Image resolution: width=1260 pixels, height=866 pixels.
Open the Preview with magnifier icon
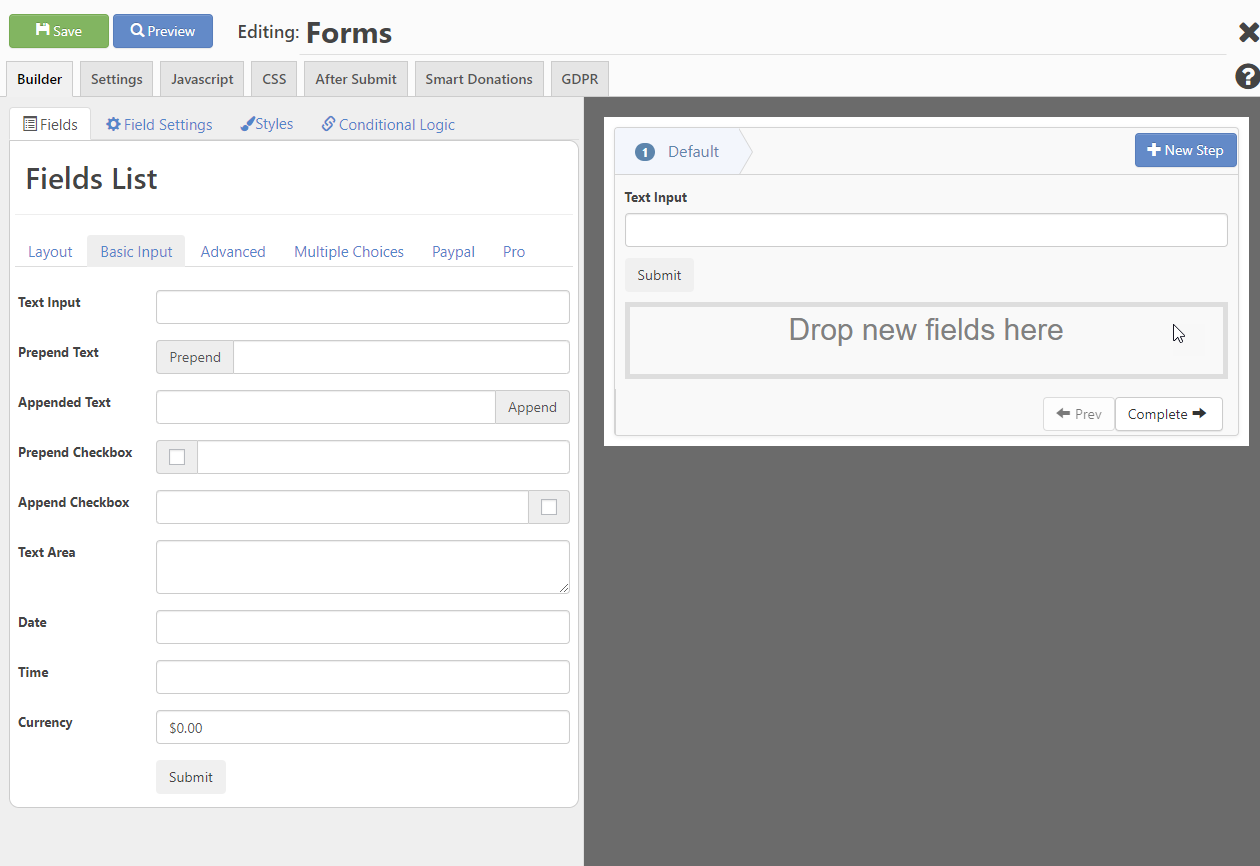click(x=163, y=31)
